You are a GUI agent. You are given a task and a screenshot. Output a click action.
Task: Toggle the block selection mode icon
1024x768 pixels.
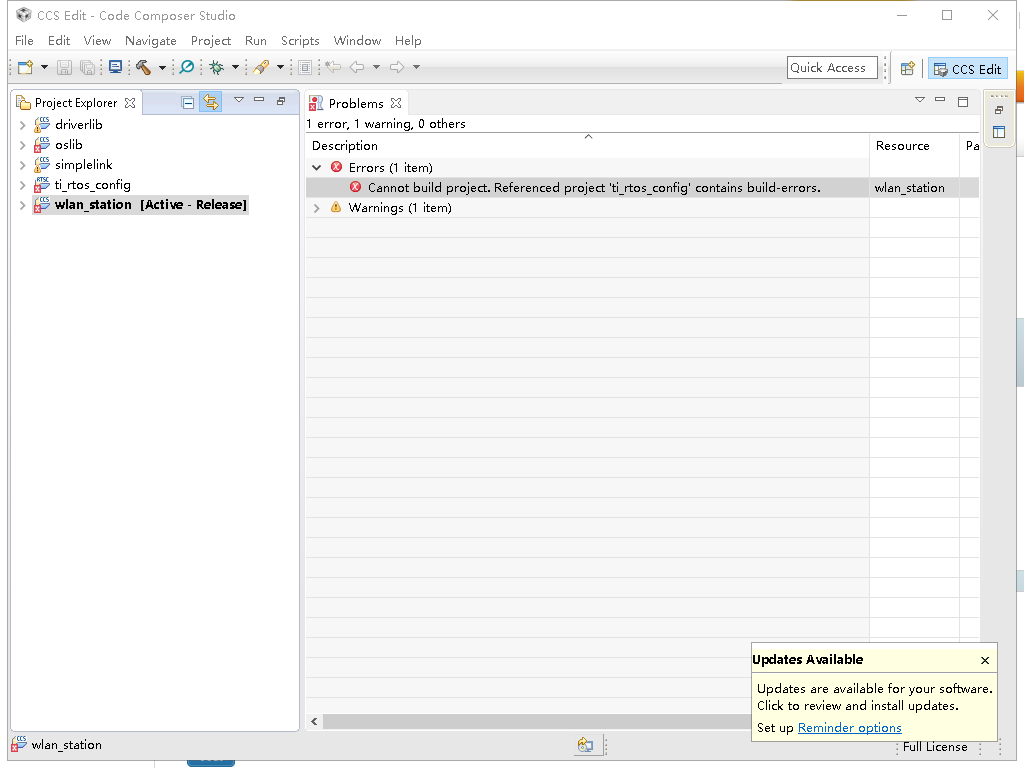[305, 67]
